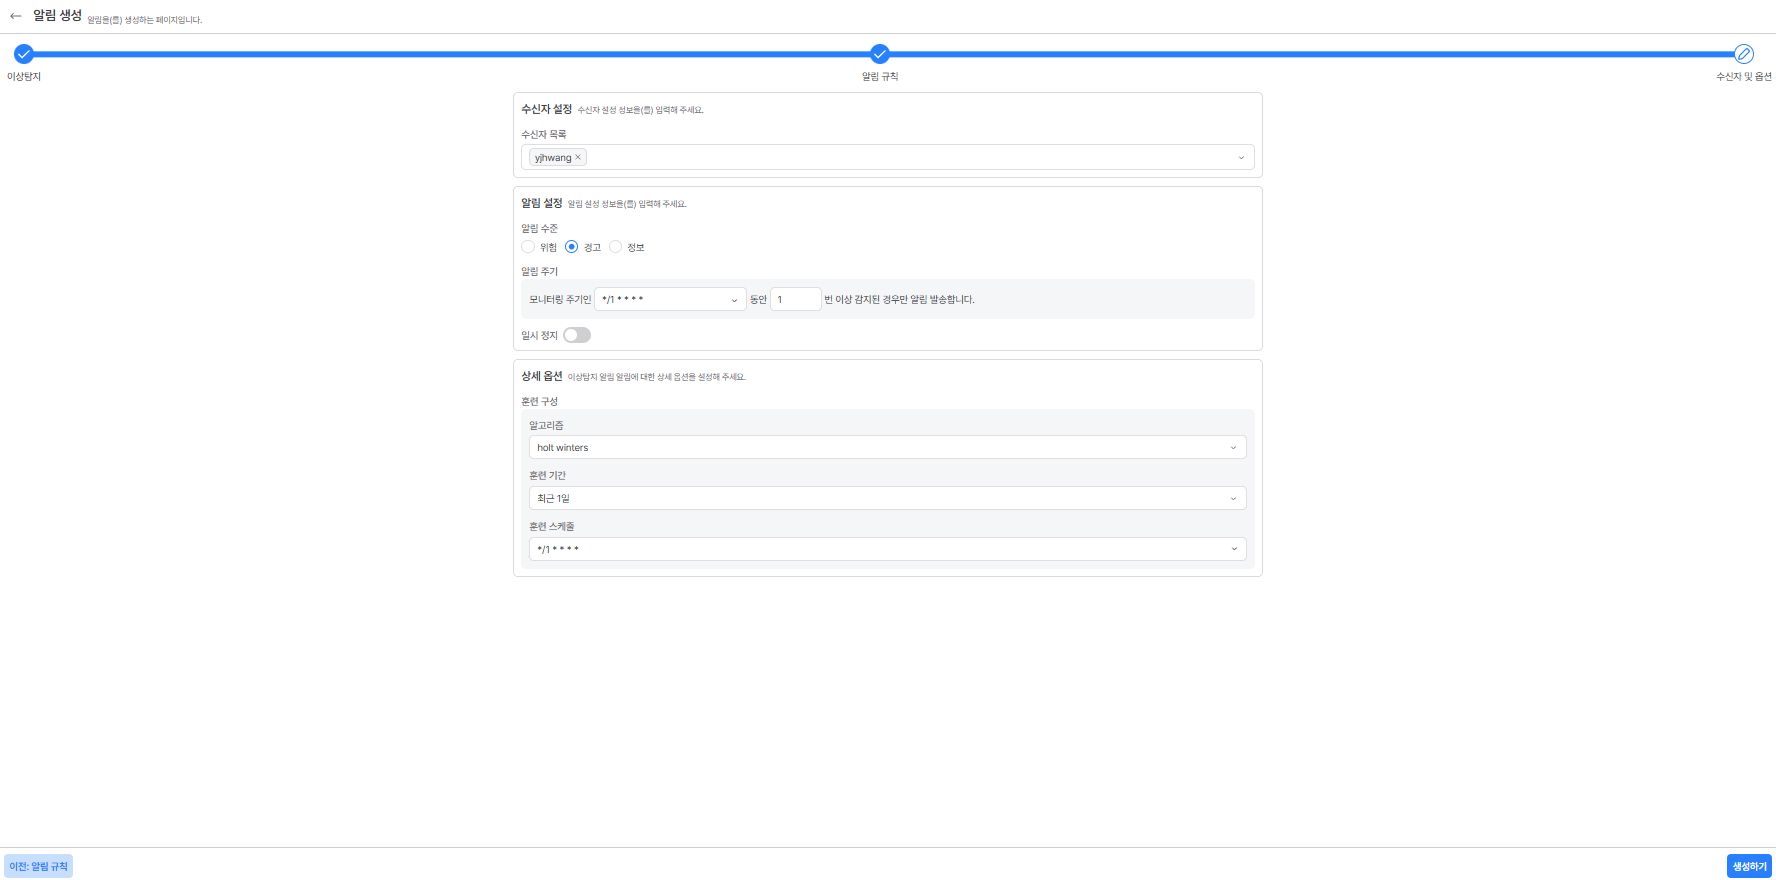Select the 정보 alert level
This screenshot has width=1776, height=880.
click(x=616, y=247)
